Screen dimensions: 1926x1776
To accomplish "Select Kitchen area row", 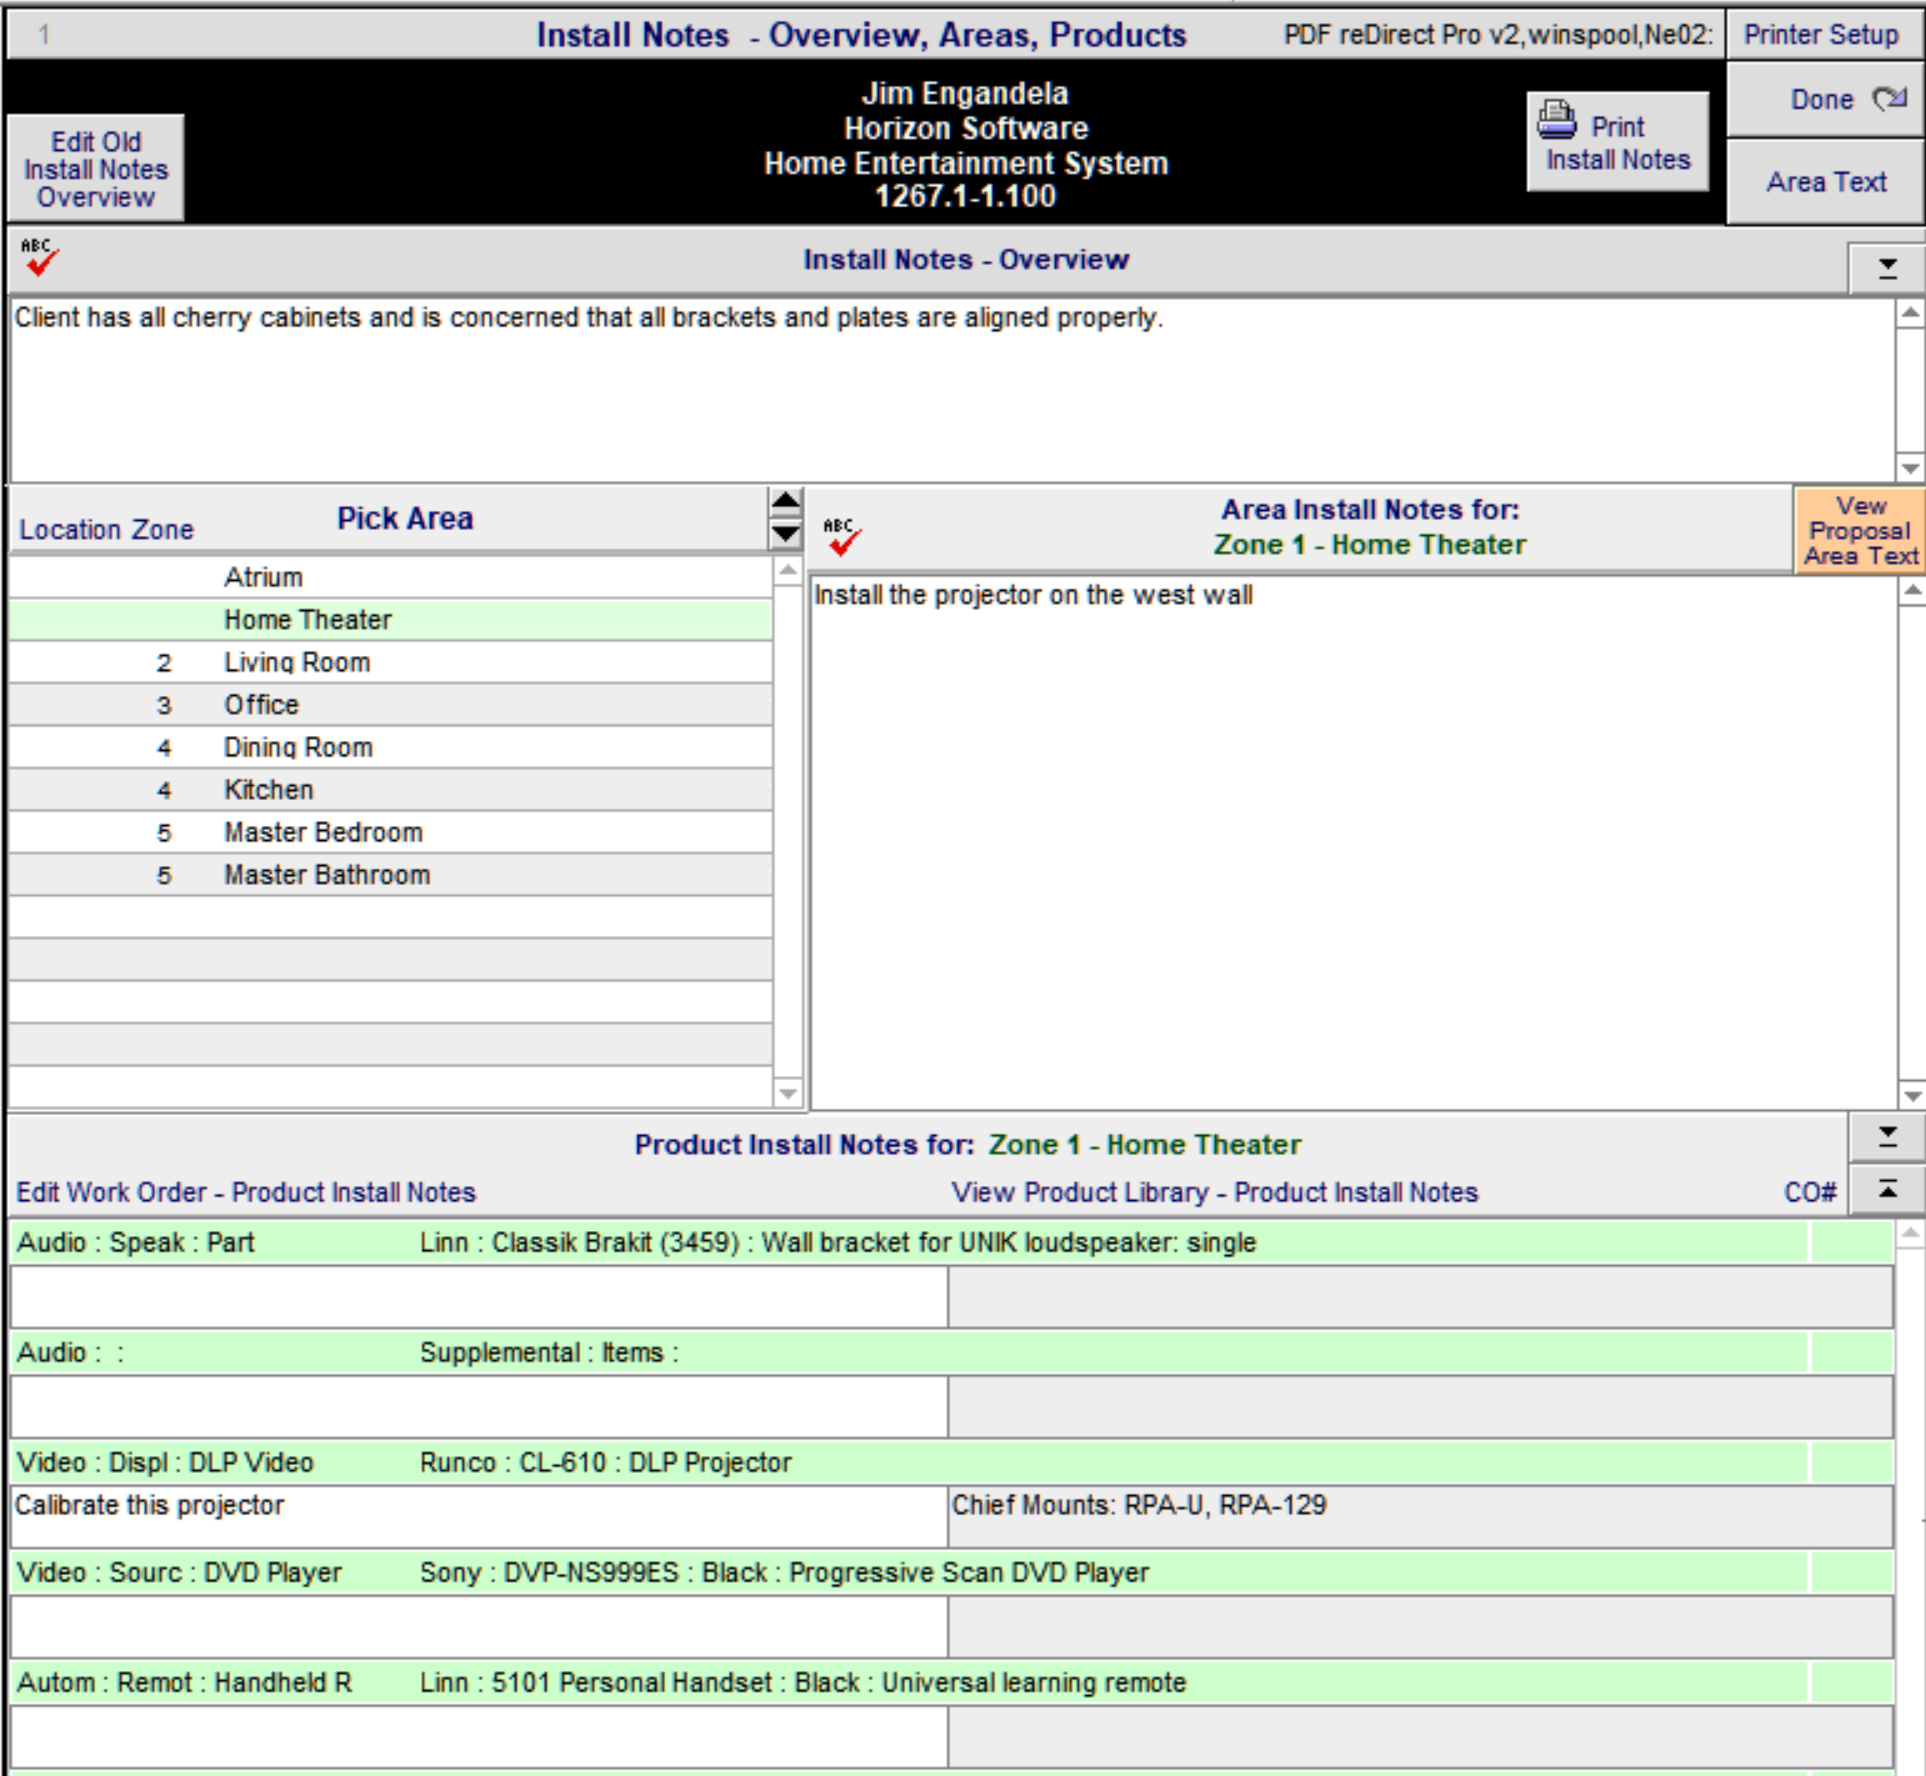I will pos(391,790).
